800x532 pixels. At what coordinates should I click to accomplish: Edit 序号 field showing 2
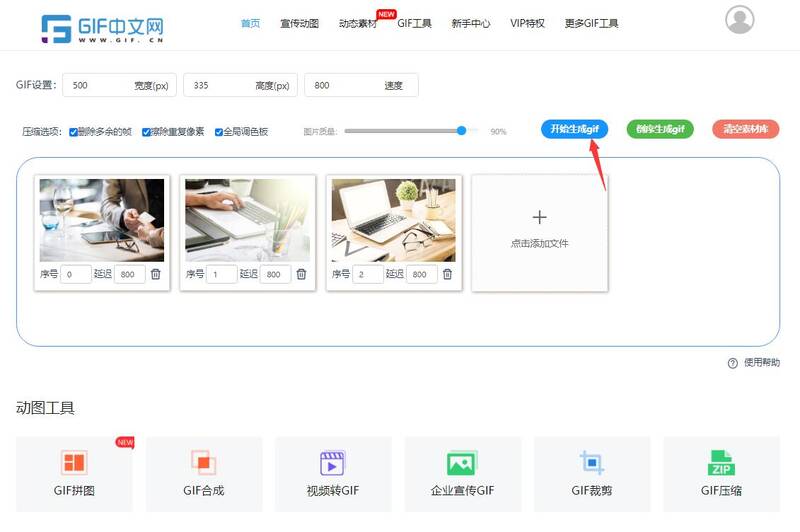367,274
